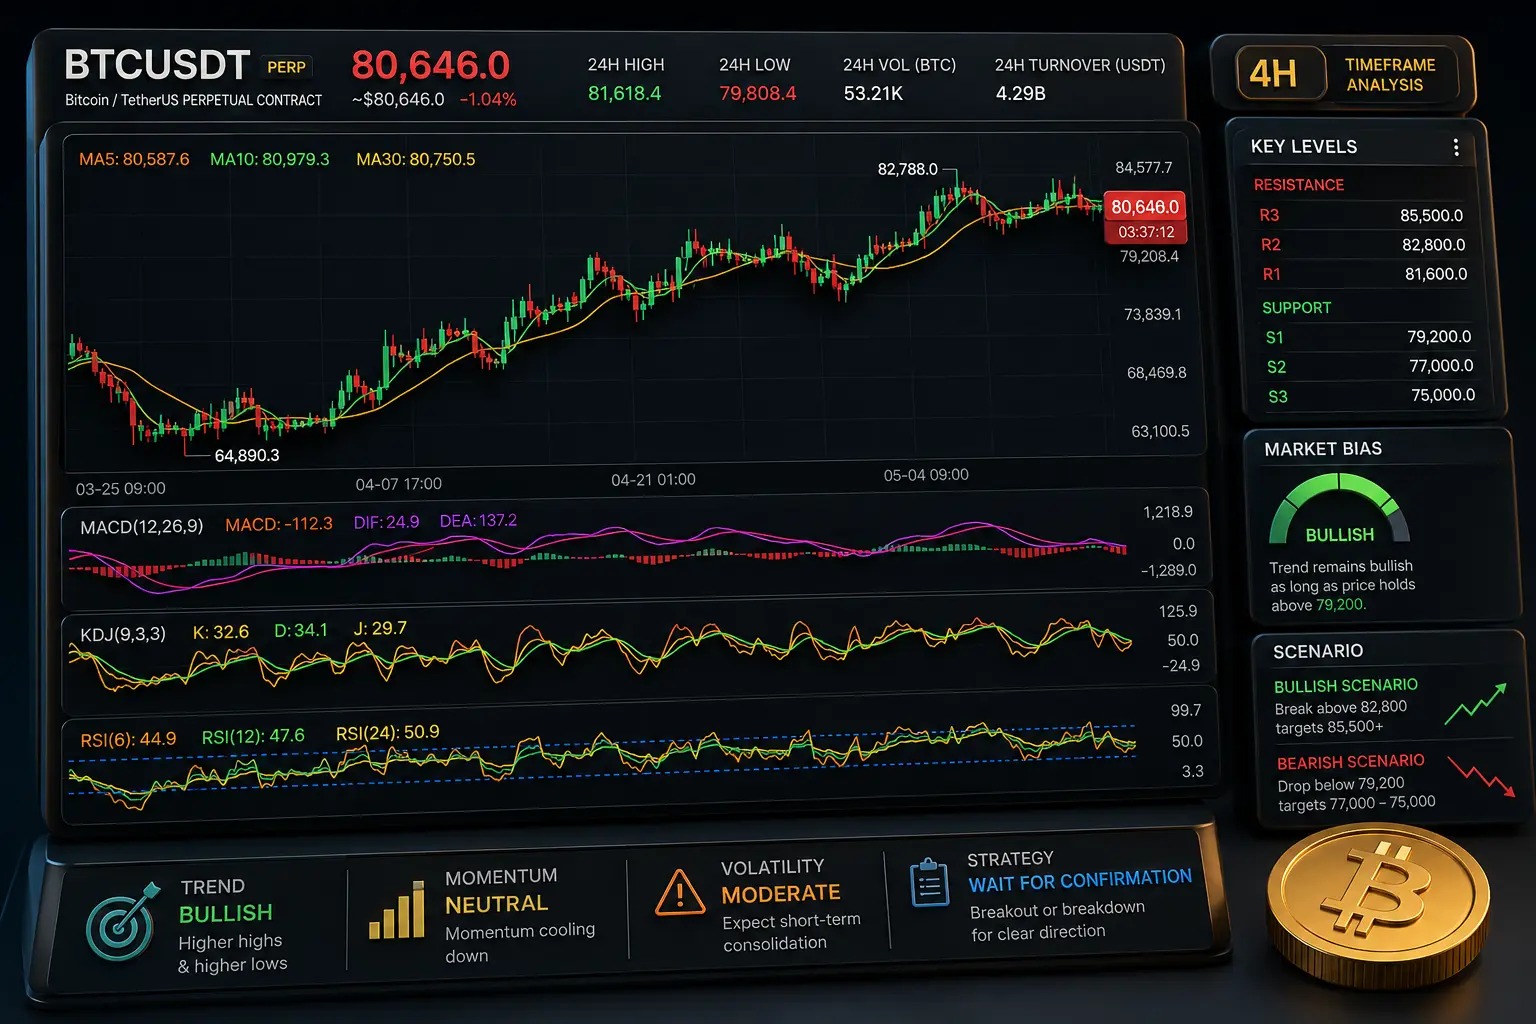Select the R1 resistance row 81,600.0

click(x=1365, y=274)
